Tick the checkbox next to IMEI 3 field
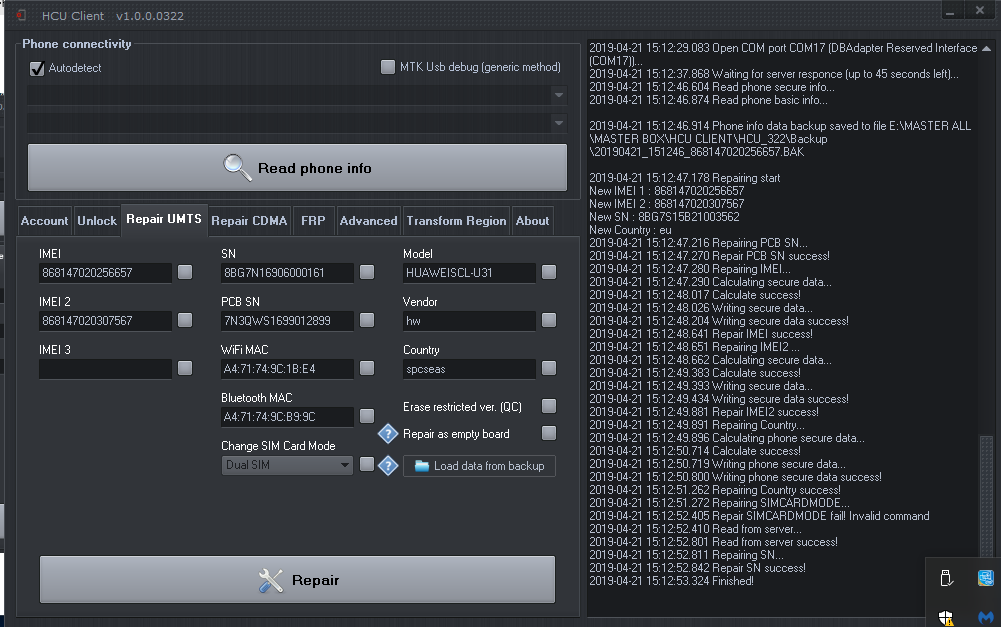Image resolution: width=1001 pixels, height=627 pixels. pos(185,368)
